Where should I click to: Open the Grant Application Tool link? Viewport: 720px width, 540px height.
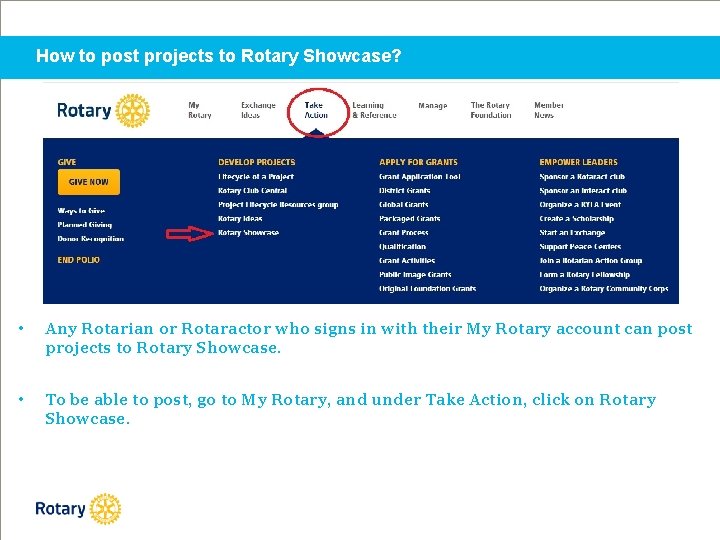[420, 177]
